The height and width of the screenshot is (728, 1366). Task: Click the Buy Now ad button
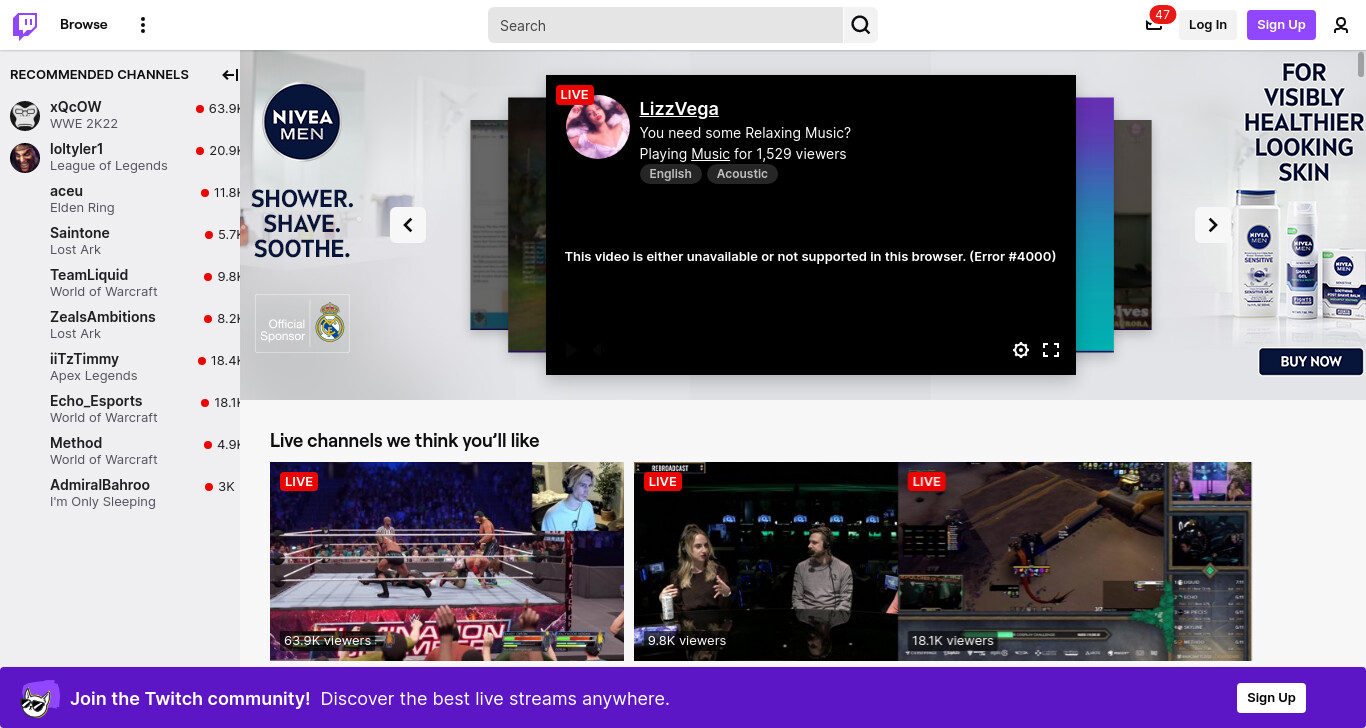tap(1311, 361)
